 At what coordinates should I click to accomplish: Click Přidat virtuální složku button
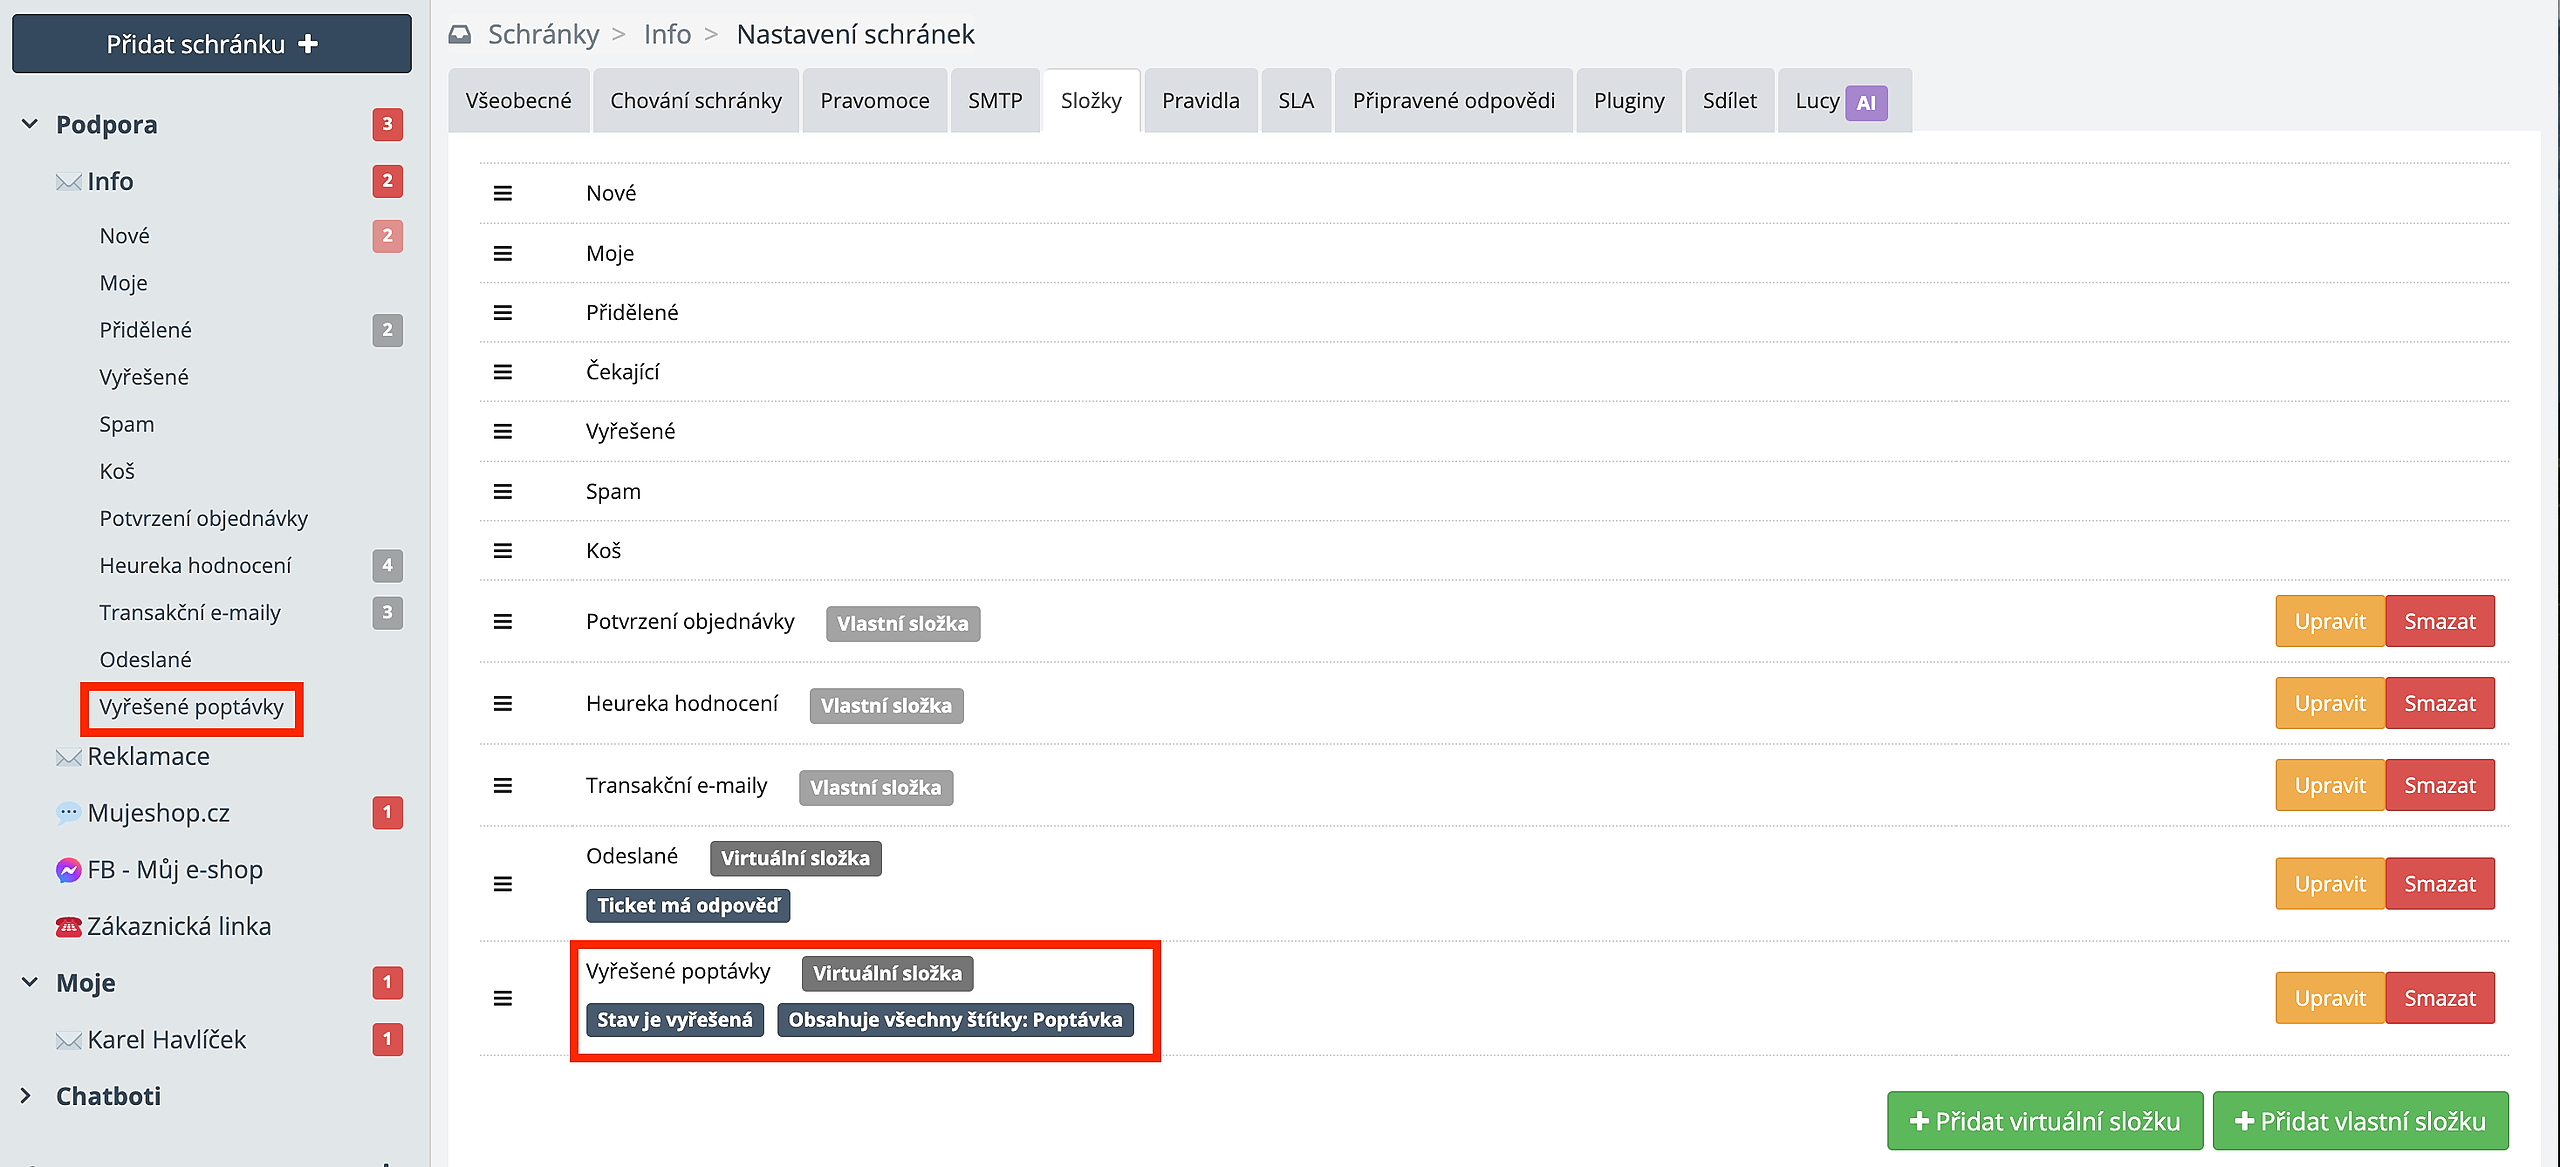pos(2044,1121)
